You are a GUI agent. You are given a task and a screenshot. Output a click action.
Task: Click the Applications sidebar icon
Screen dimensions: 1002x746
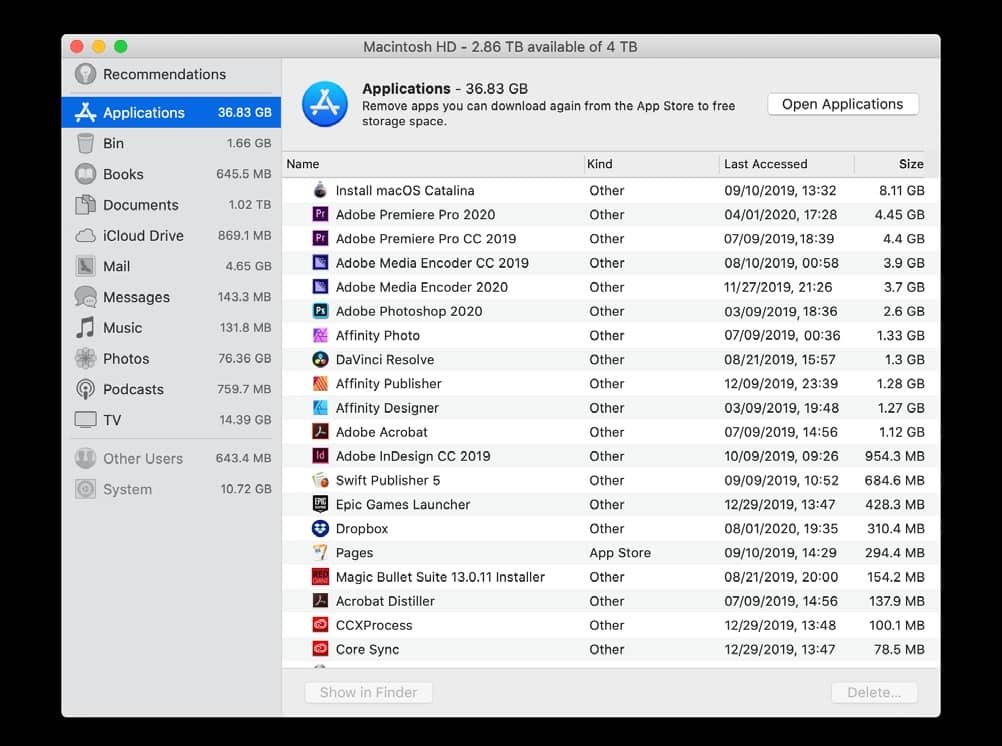[x=85, y=113]
